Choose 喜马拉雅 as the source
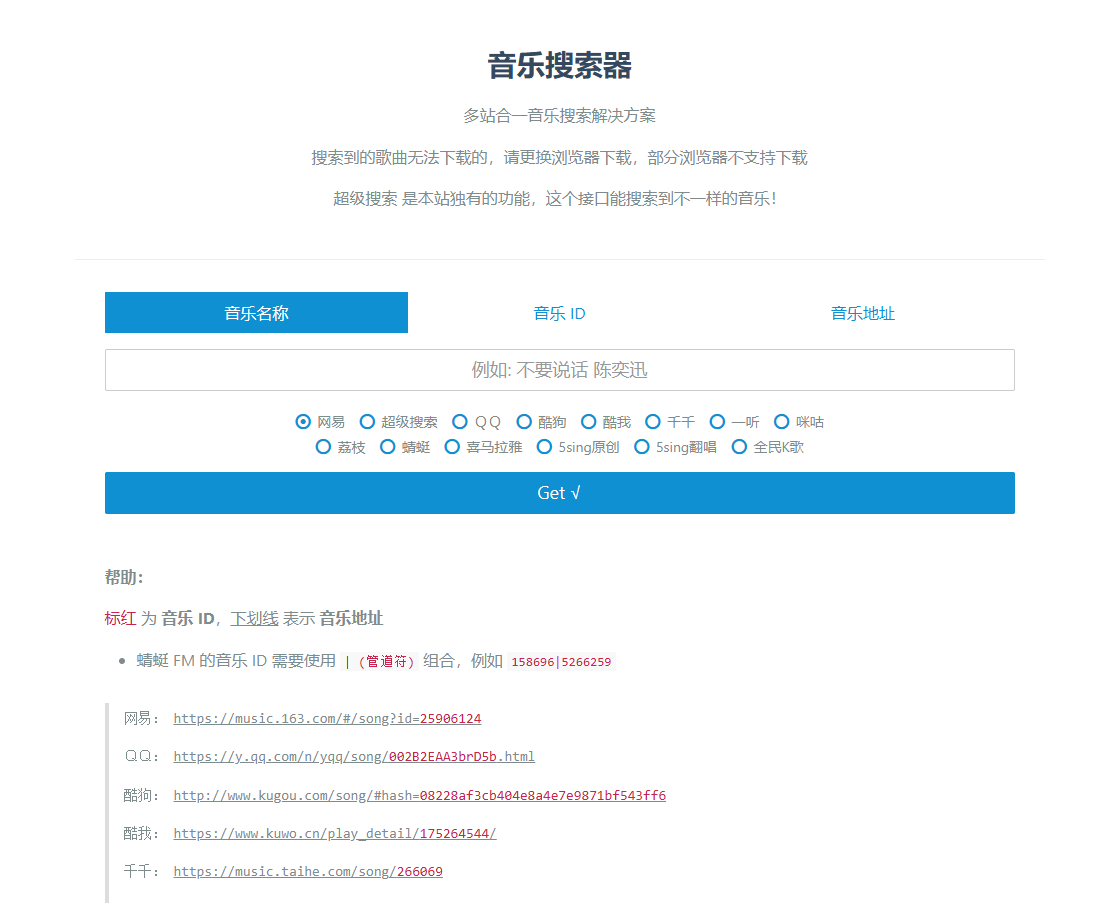The image size is (1101, 909). (x=453, y=446)
